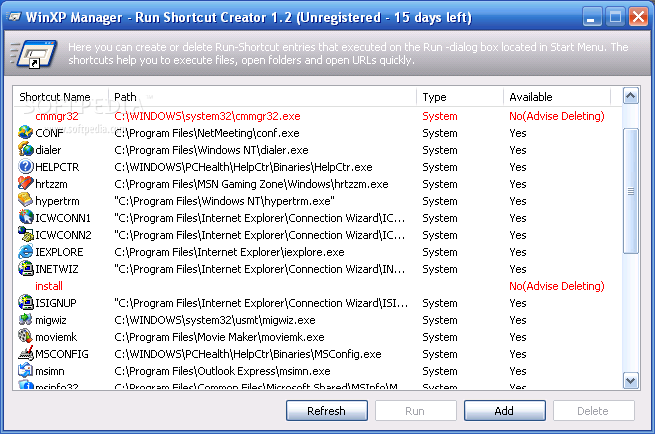Select the red cmmgr32 entry
Screen dimensions: 655x434
[57, 116]
